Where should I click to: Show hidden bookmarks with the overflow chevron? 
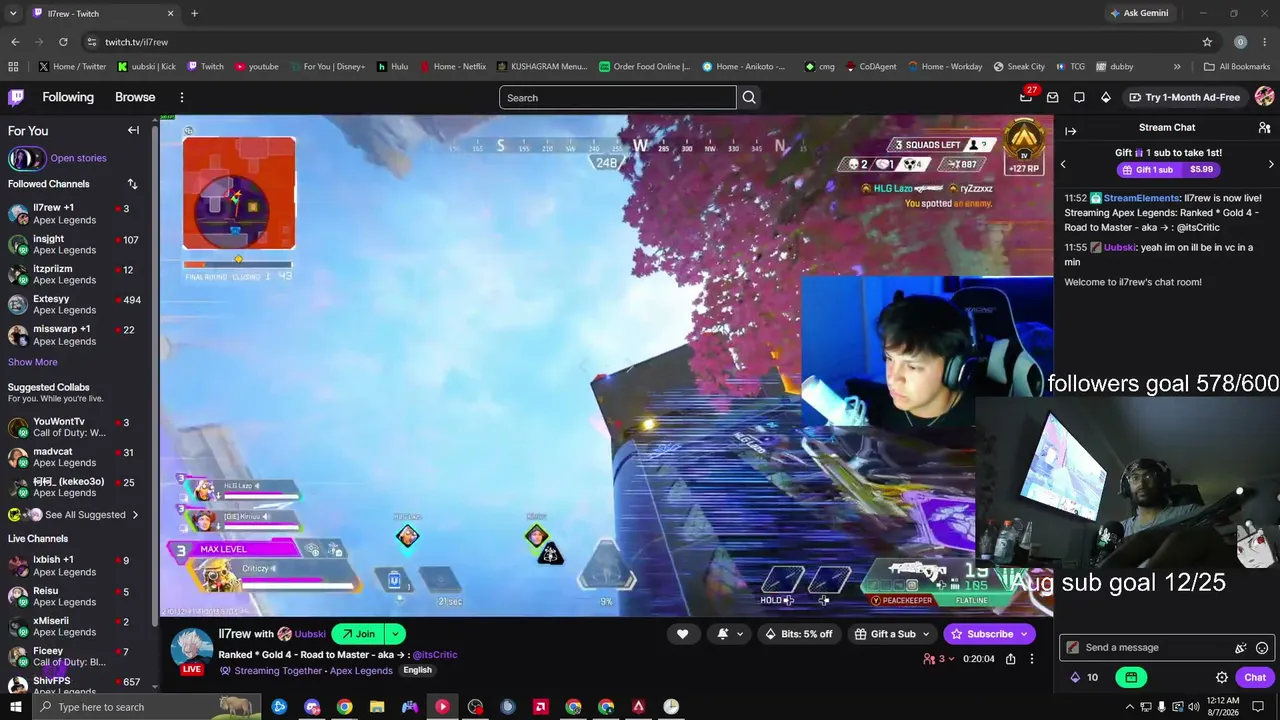coord(1177,67)
